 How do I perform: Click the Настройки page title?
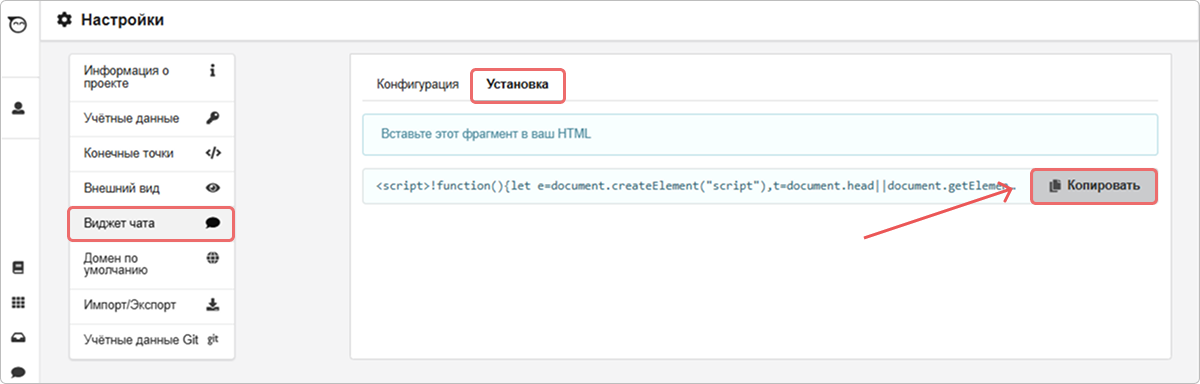pyautogui.click(x=122, y=19)
